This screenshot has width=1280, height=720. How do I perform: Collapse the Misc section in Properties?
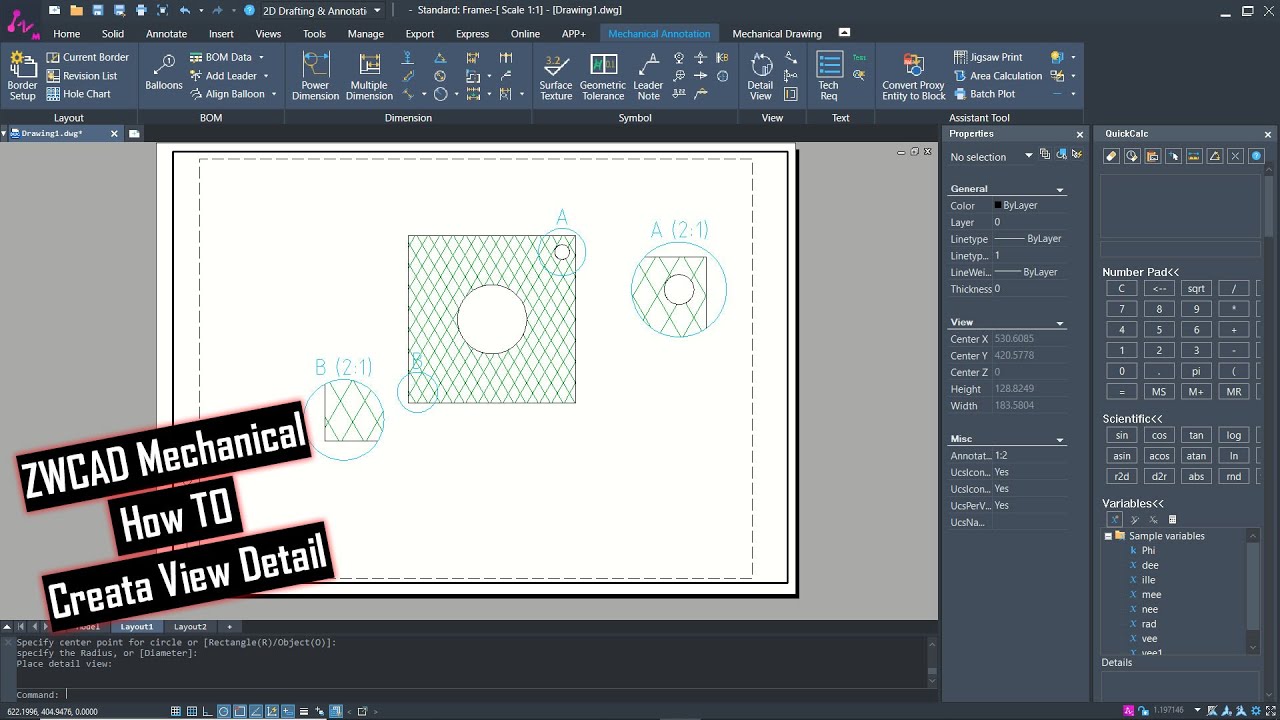[x=1060, y=440]
